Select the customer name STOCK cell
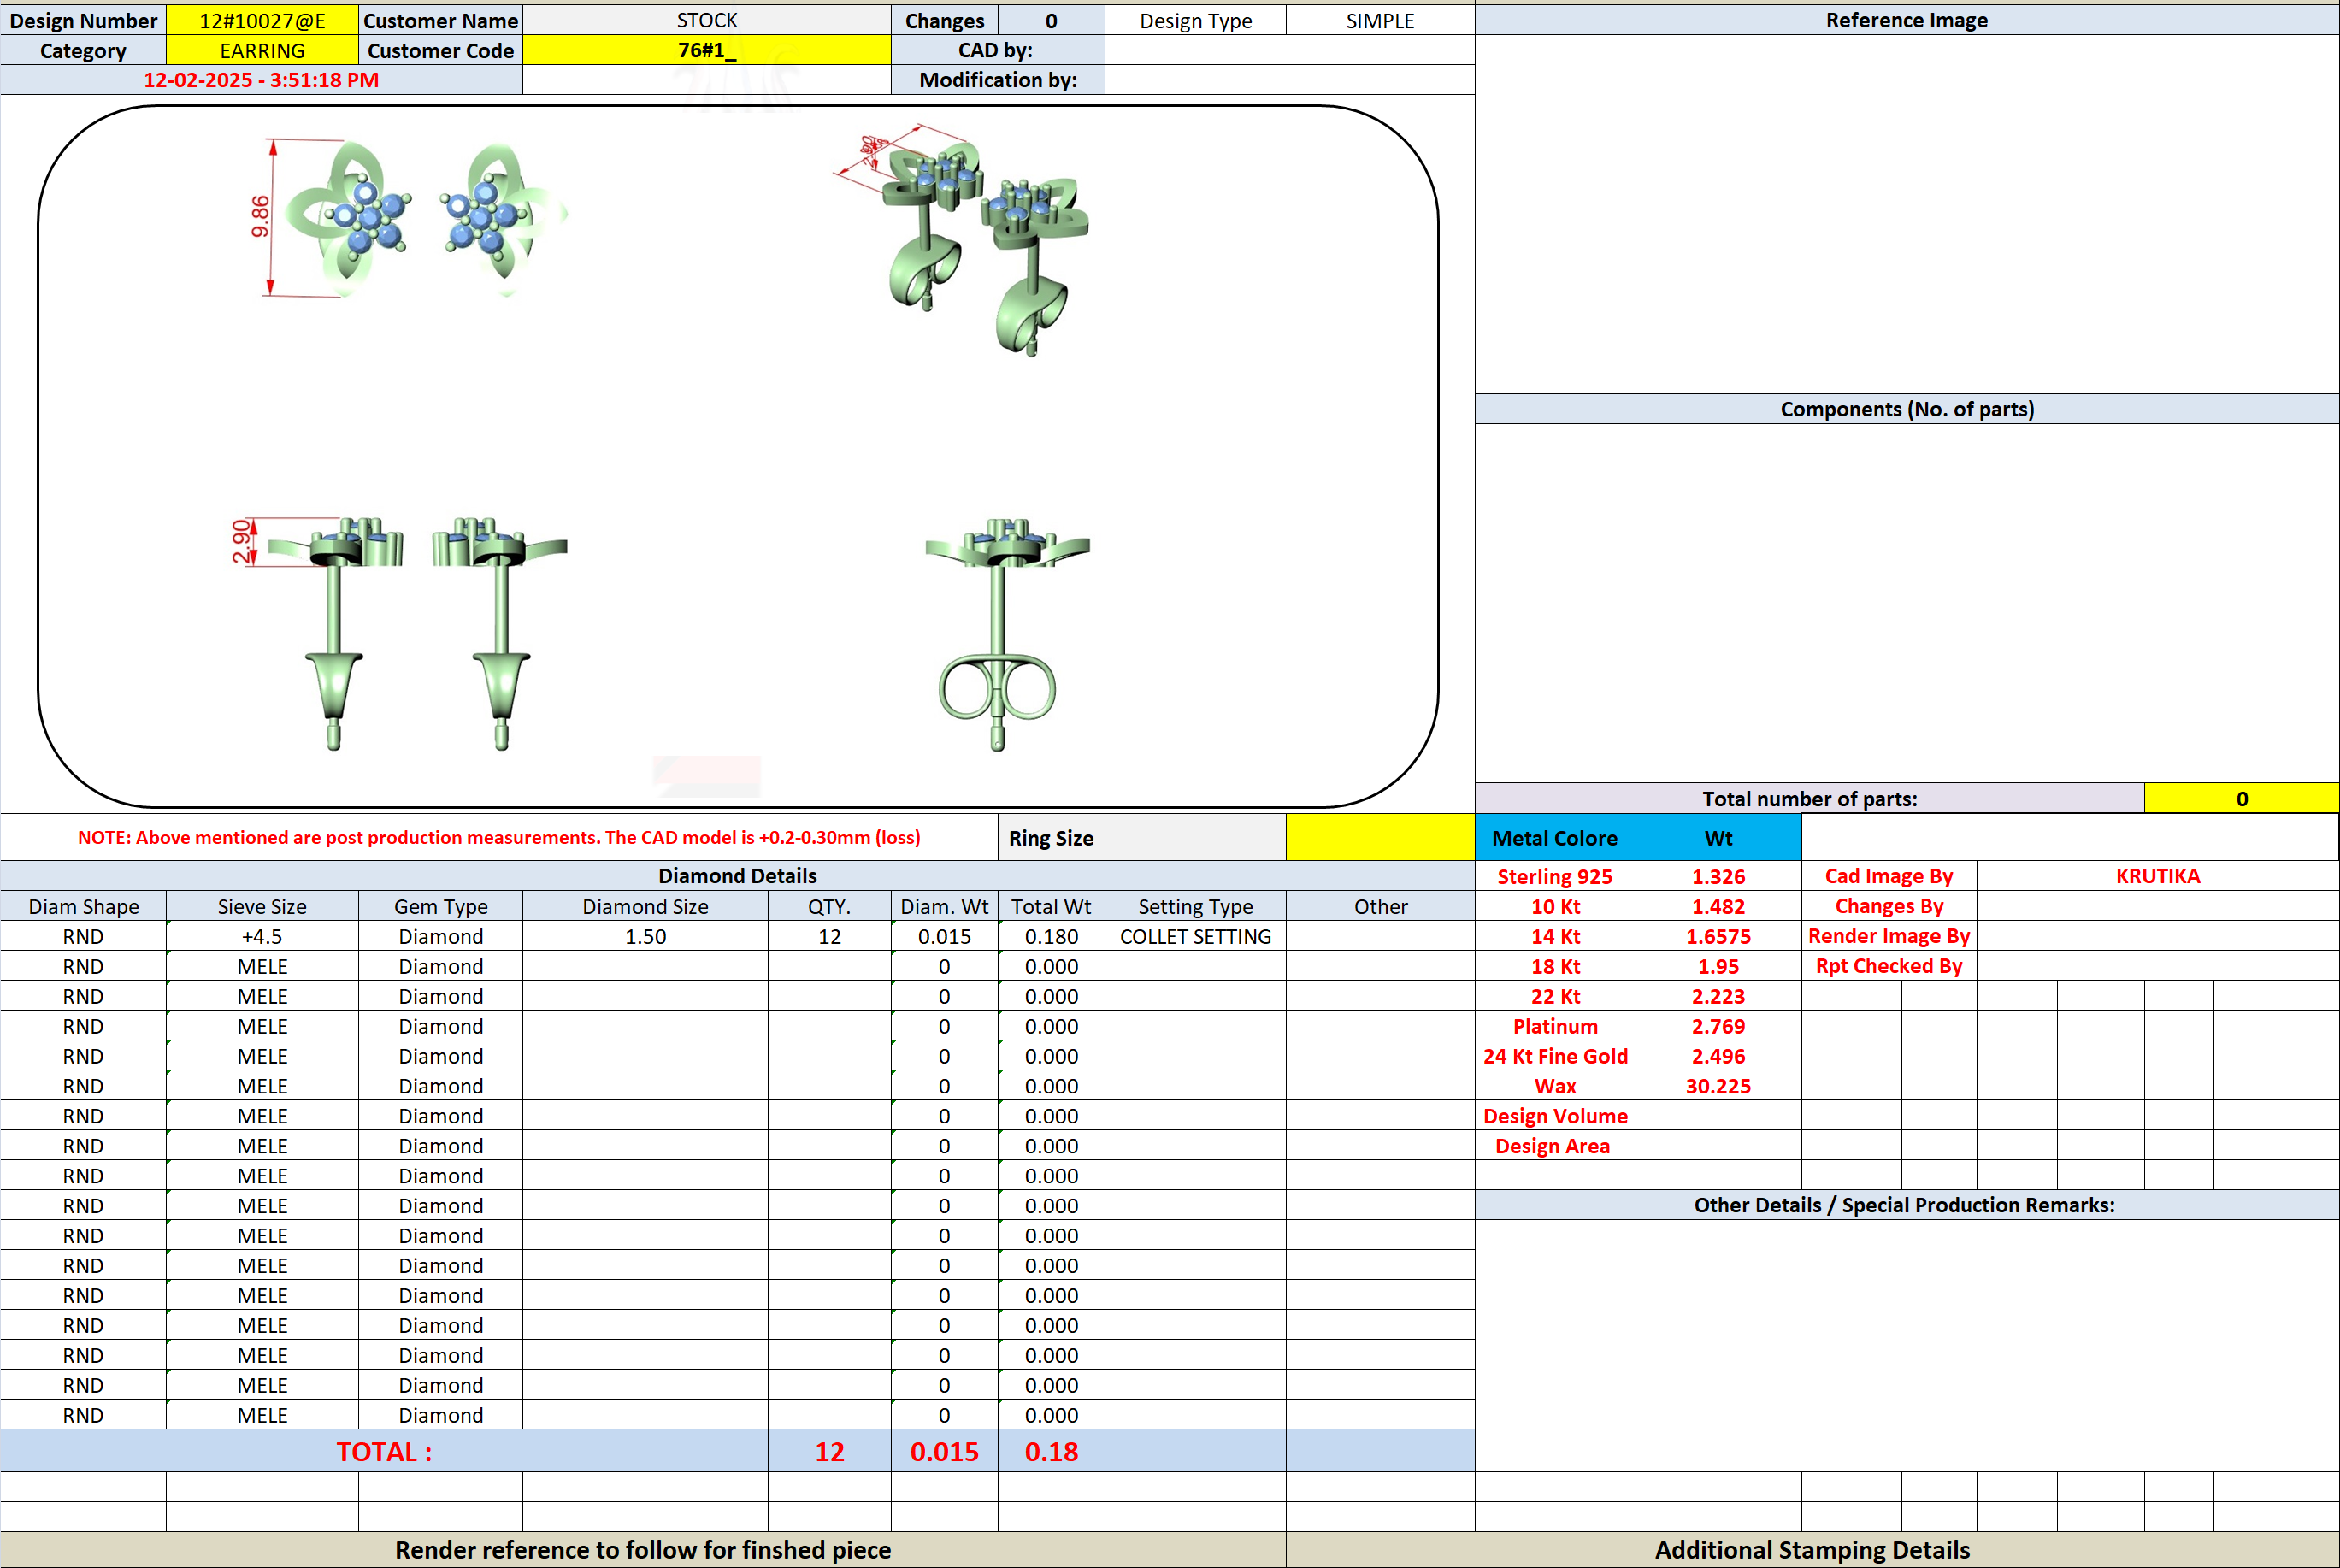Screen dimensions: 2340x1568 tap(706, 20)
